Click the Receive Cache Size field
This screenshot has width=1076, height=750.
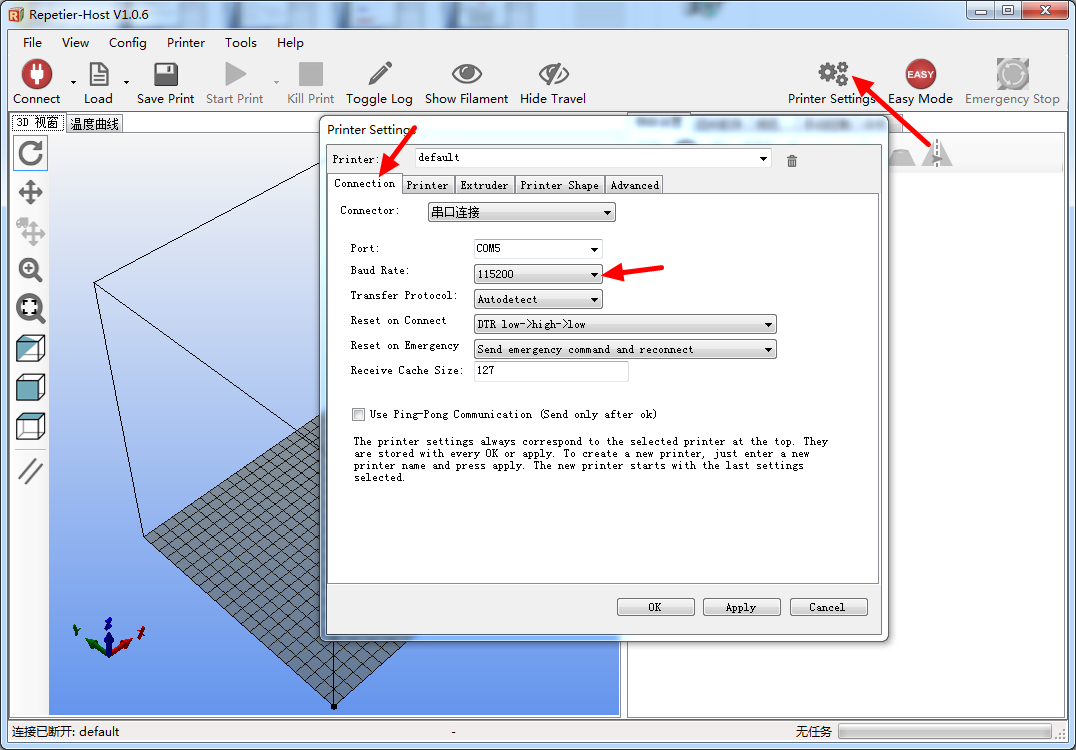(x=551, y=371)
